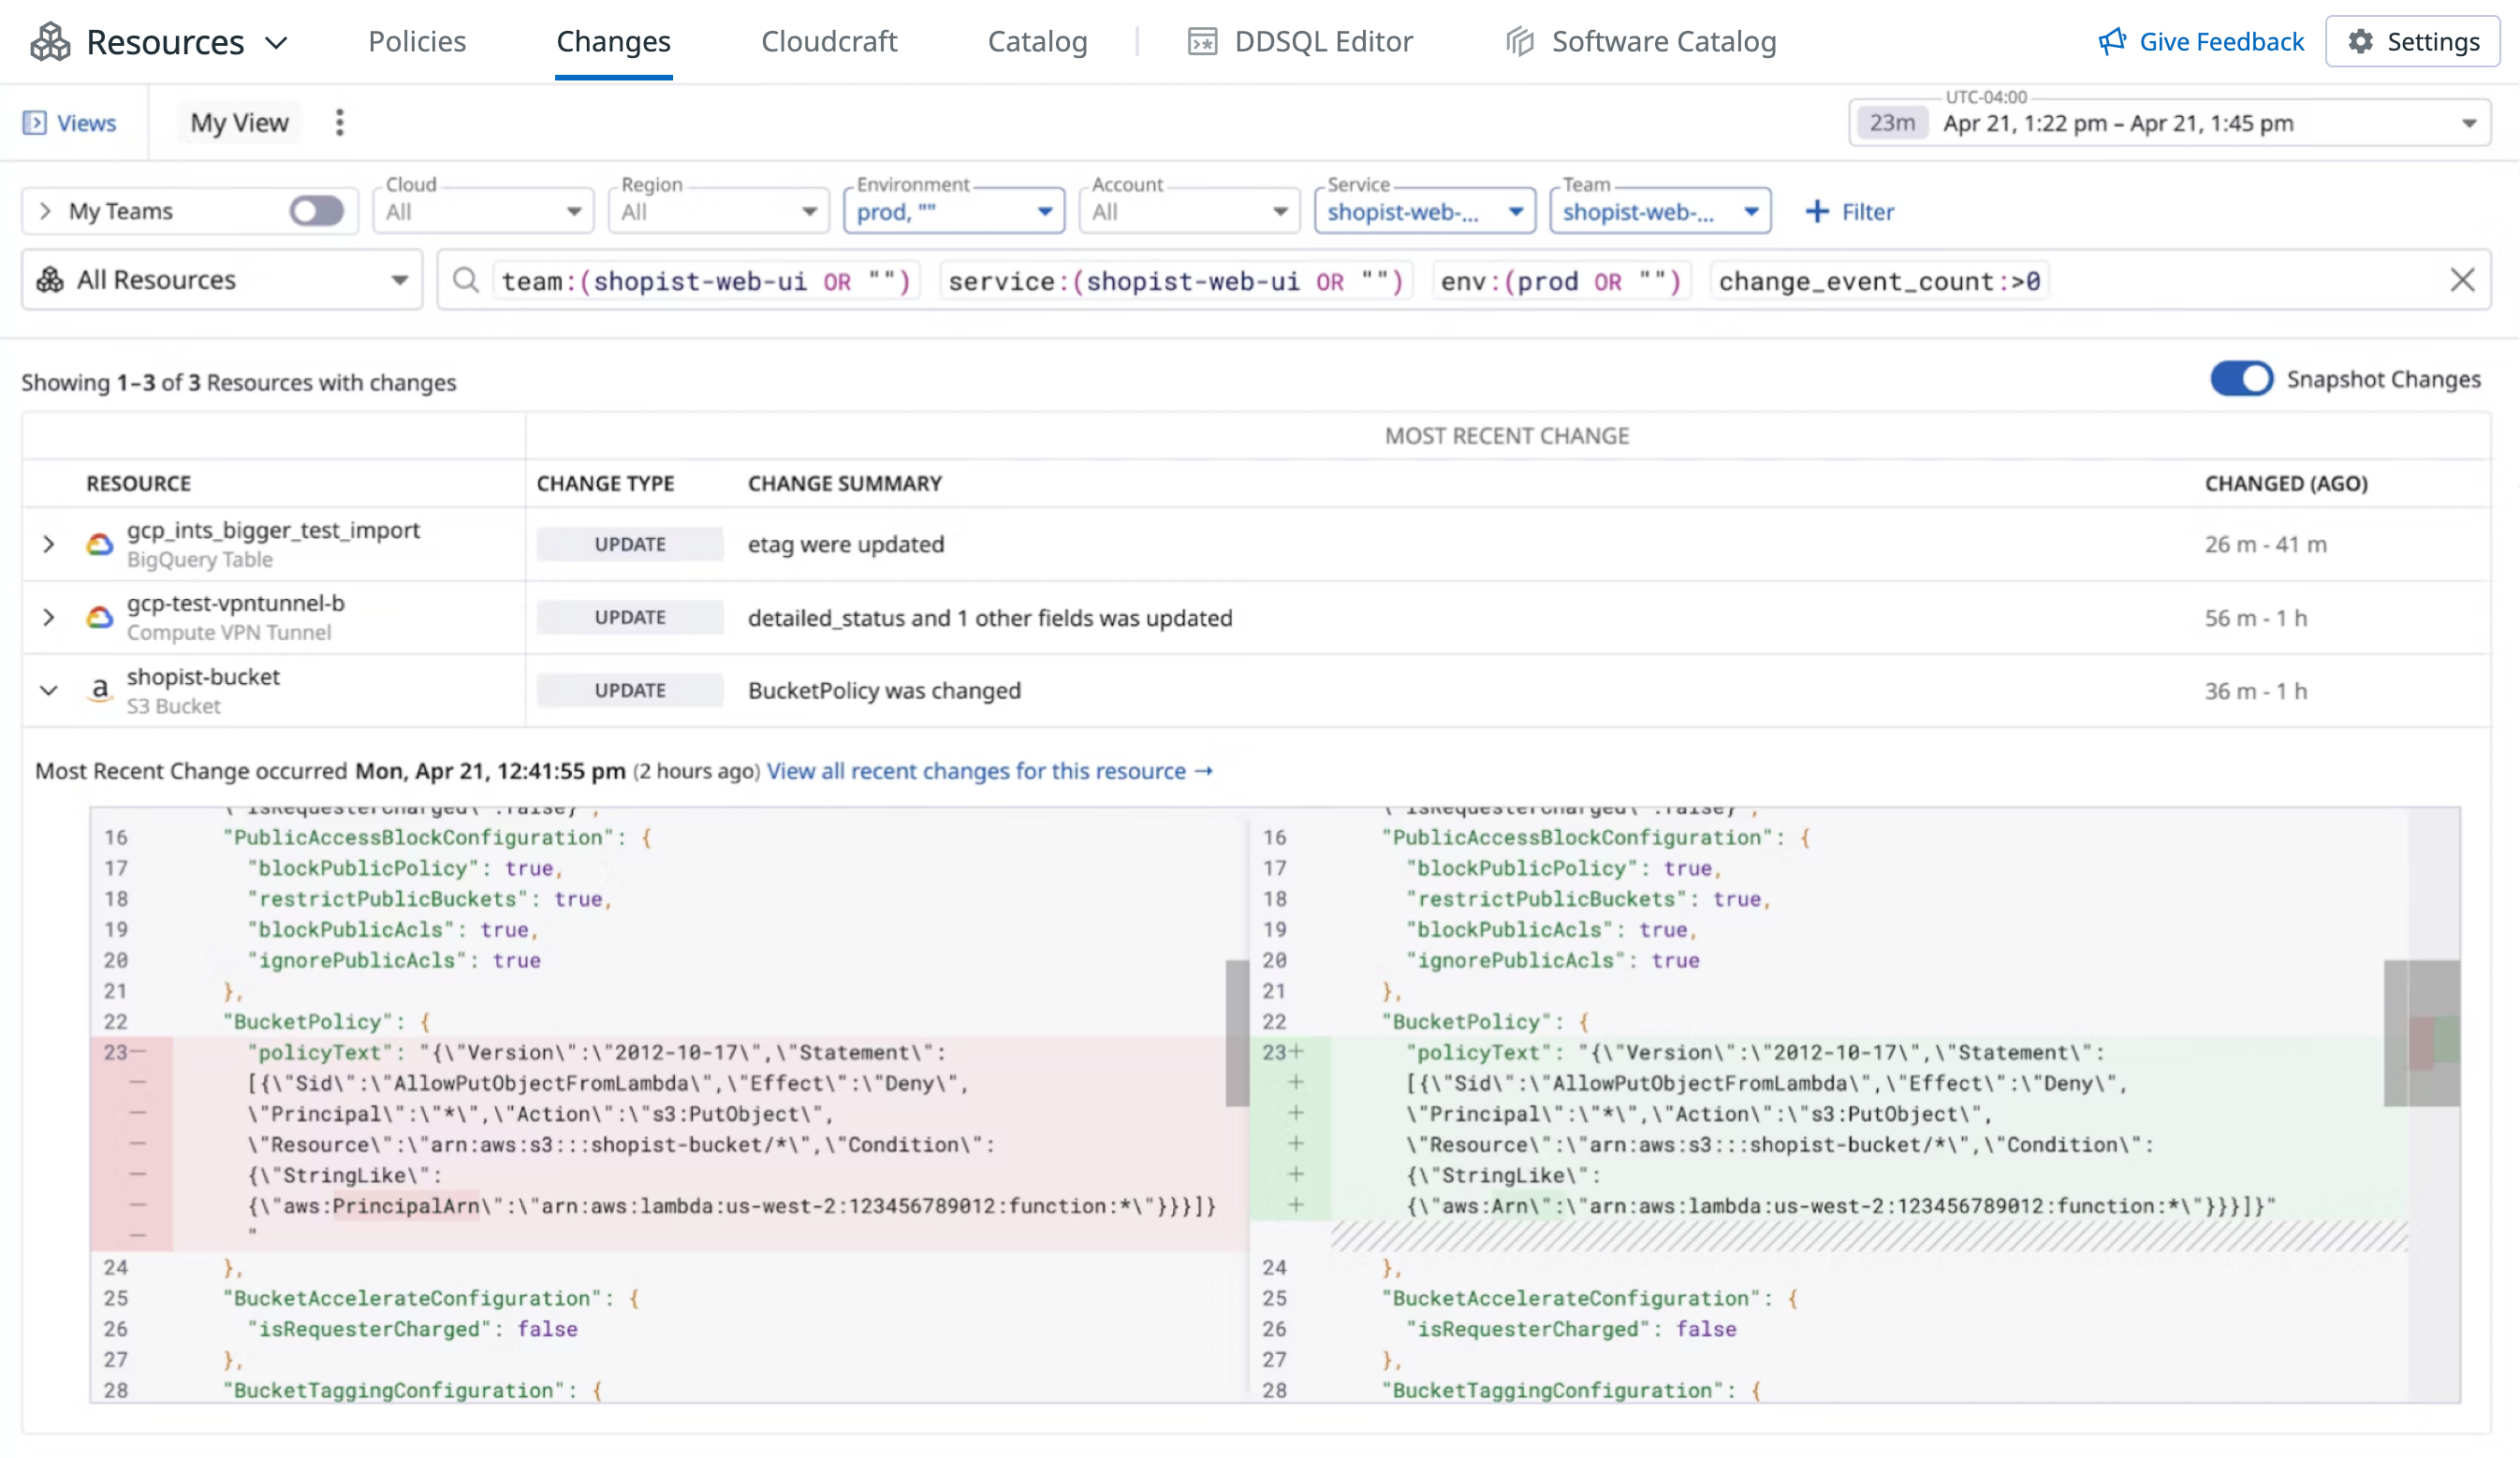Open the Settings button
Screen dimensions: 2520x1458
point(2412,42)
